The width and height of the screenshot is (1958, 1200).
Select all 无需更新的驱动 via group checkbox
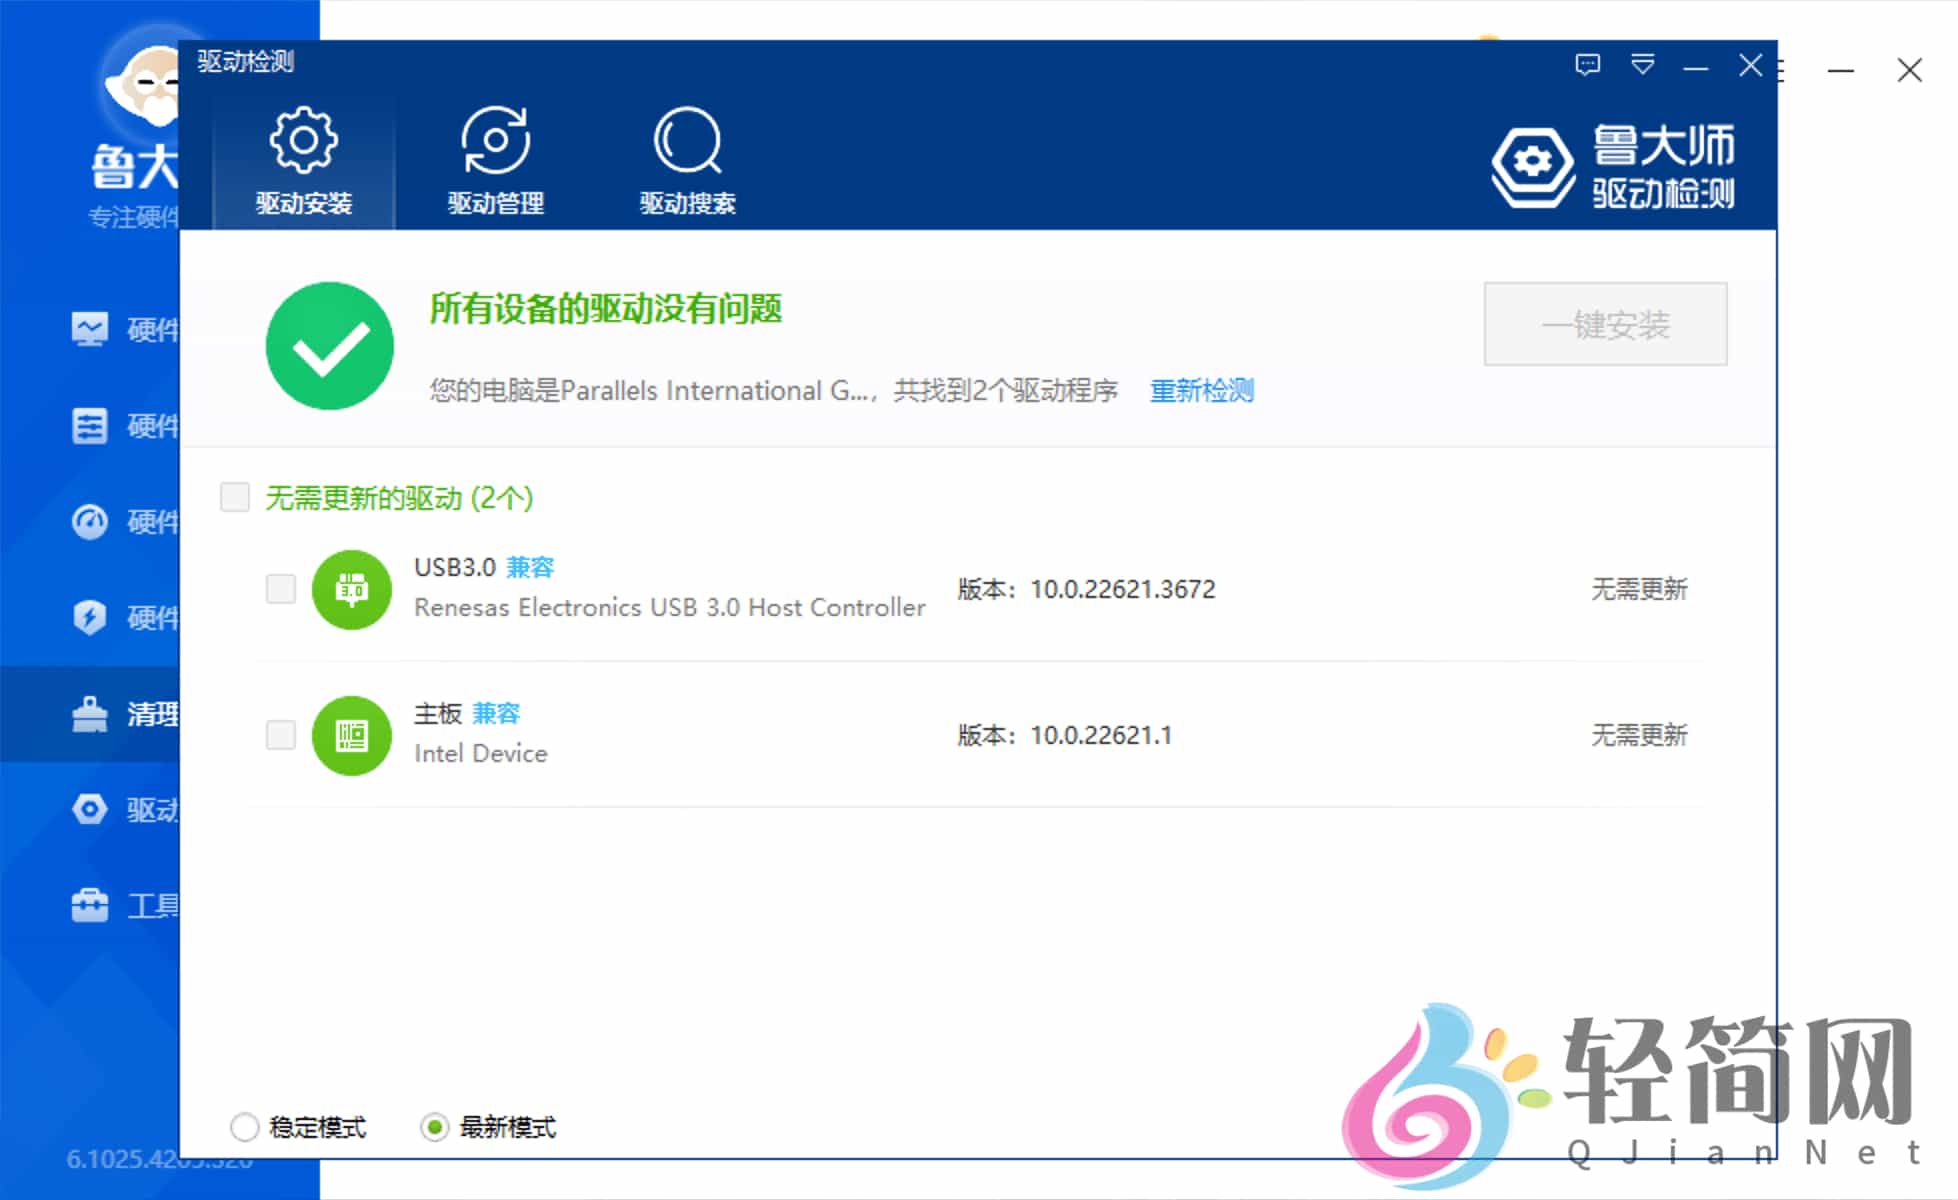235,497
